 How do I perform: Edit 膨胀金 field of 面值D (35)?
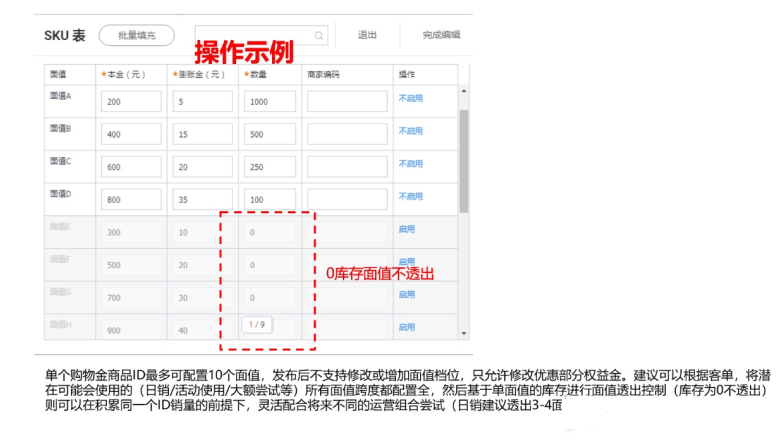(x=202, y=200)
